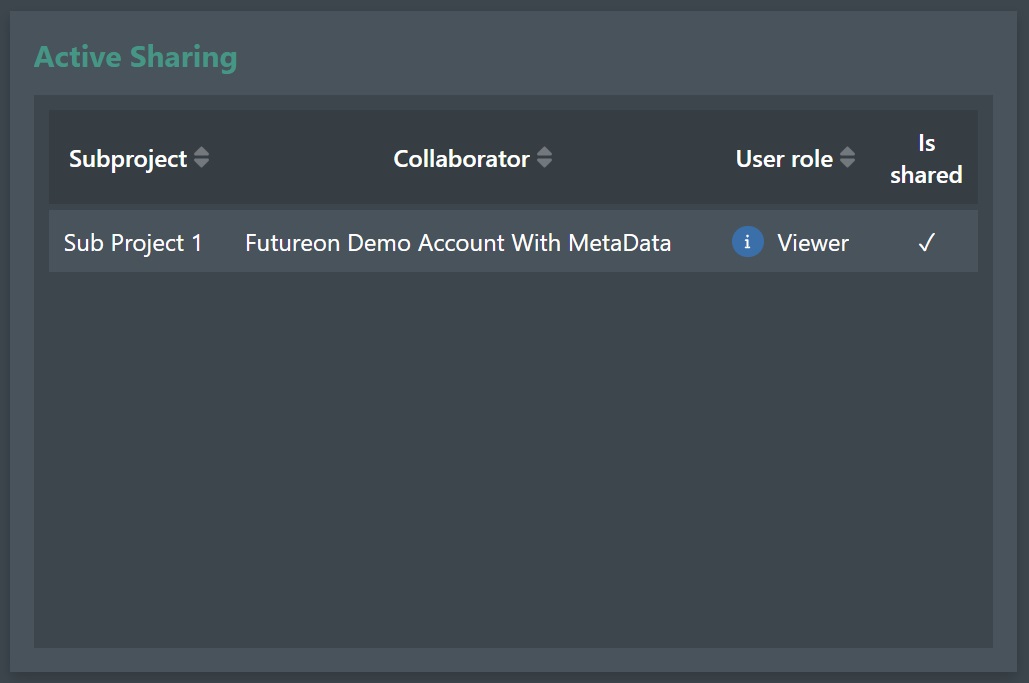The height and width of the screenshot is (683, 1029).
Task: Select the Sub Project 1 cell
Action: pos(133,243)
